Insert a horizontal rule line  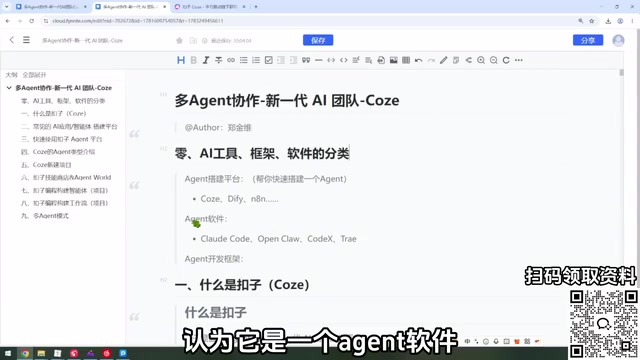318,60
